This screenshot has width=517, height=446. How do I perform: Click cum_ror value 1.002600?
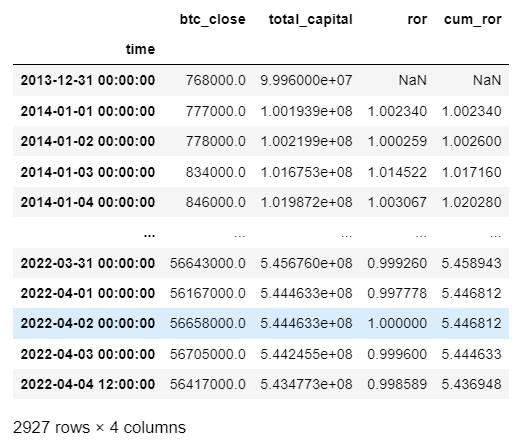pos(471,141)
